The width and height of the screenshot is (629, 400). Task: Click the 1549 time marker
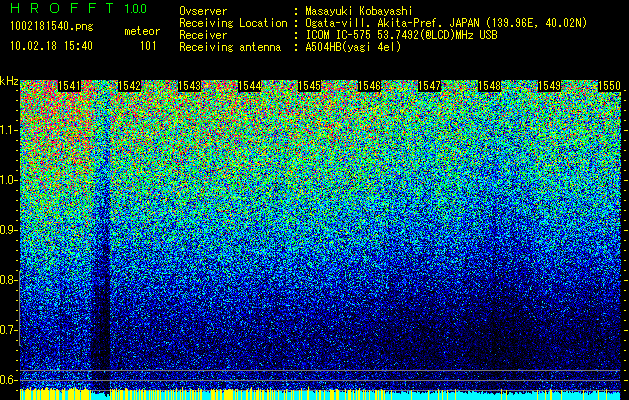pyautogui.click(x=549, y=86)
